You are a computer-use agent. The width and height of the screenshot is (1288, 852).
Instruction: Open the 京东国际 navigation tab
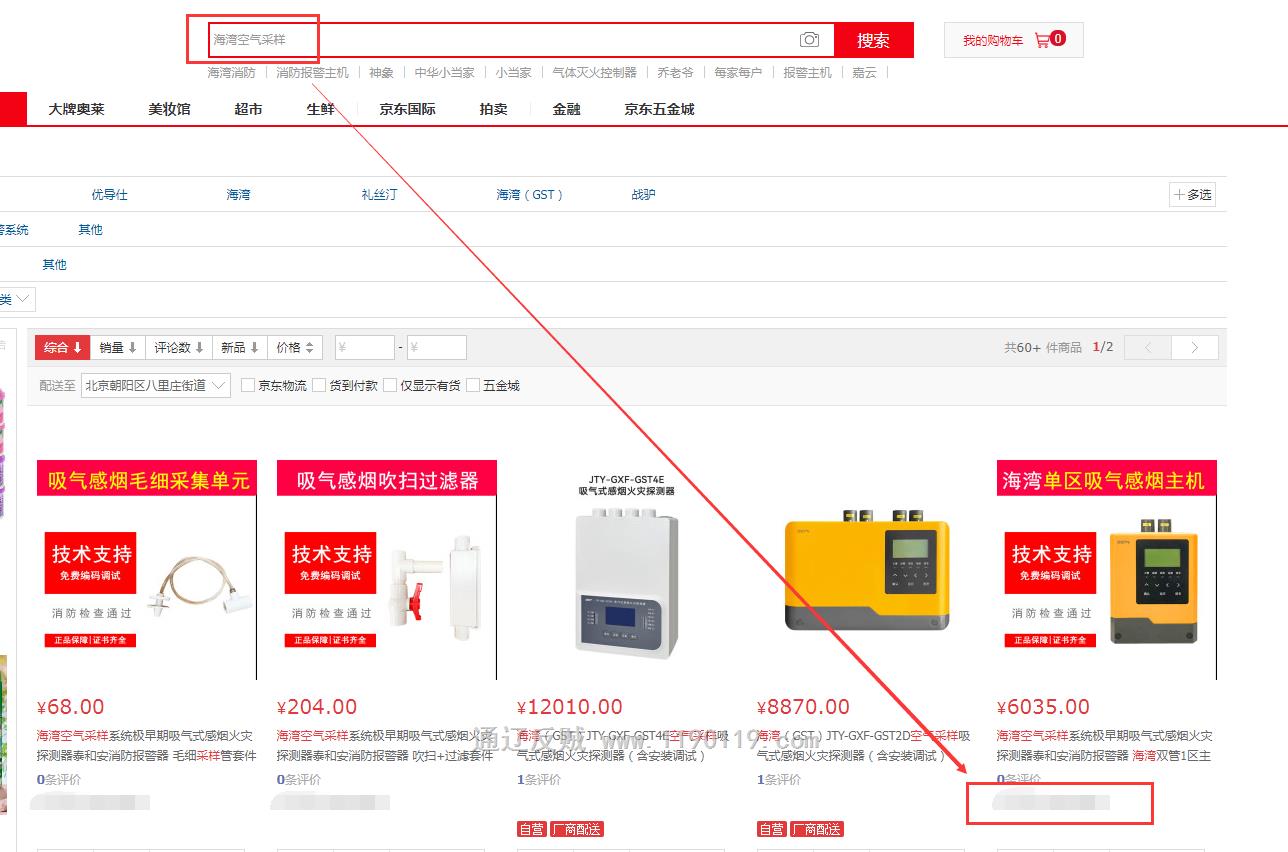[x=407, y=109]
